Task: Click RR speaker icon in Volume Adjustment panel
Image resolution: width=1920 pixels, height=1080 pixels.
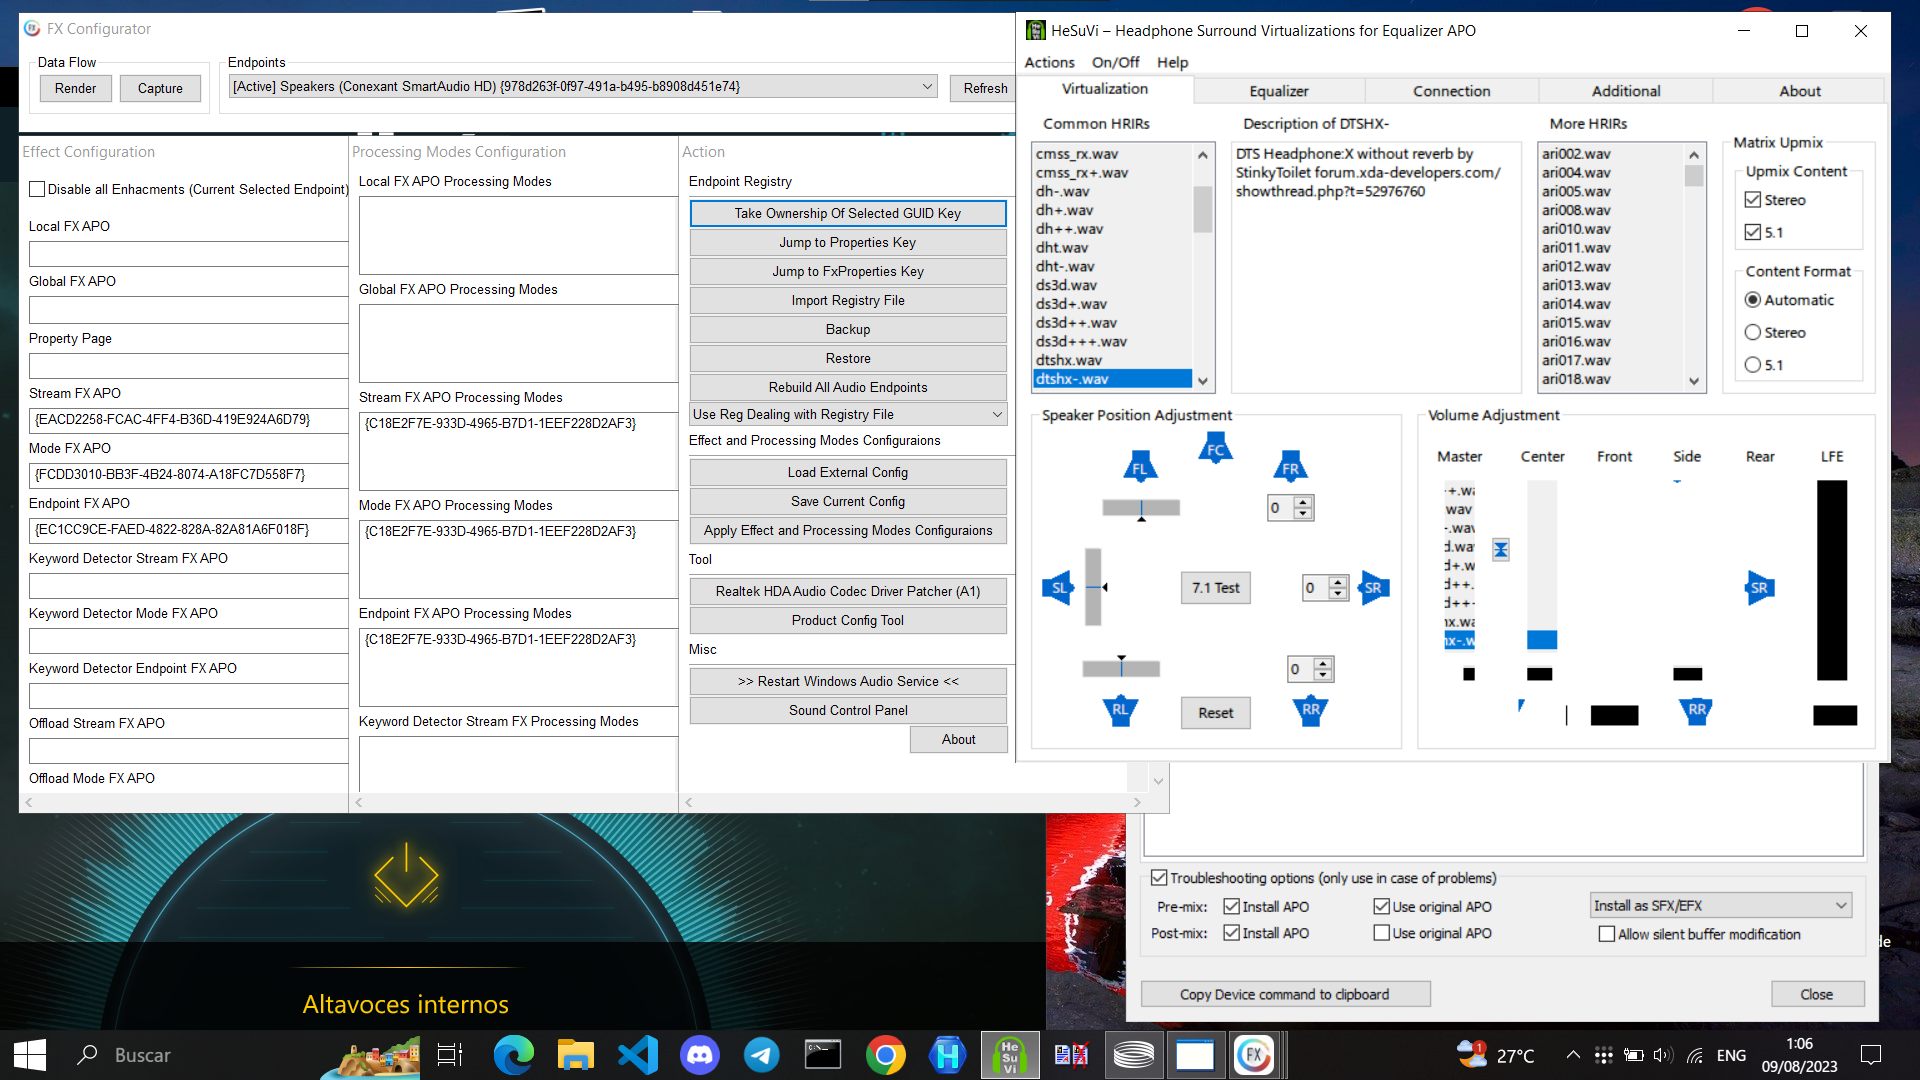Action: click(x=1696, y=710)
